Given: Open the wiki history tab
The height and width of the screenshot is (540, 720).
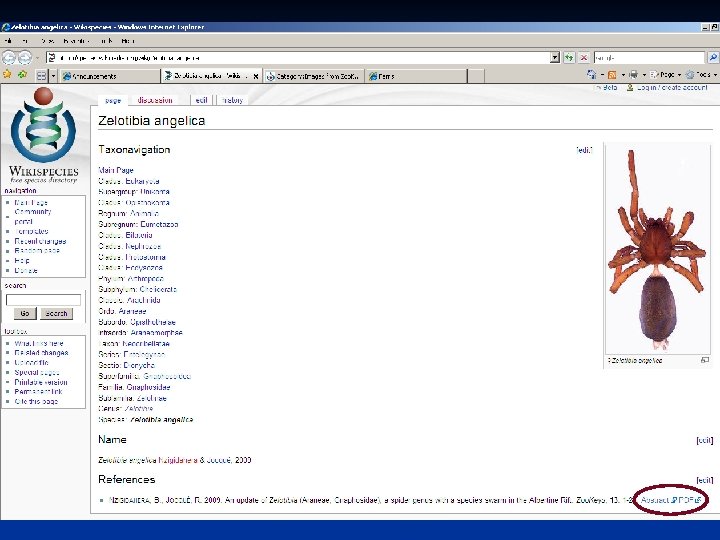Looking at the screenshot, I should pyautogui.click(x=232, y=100).
